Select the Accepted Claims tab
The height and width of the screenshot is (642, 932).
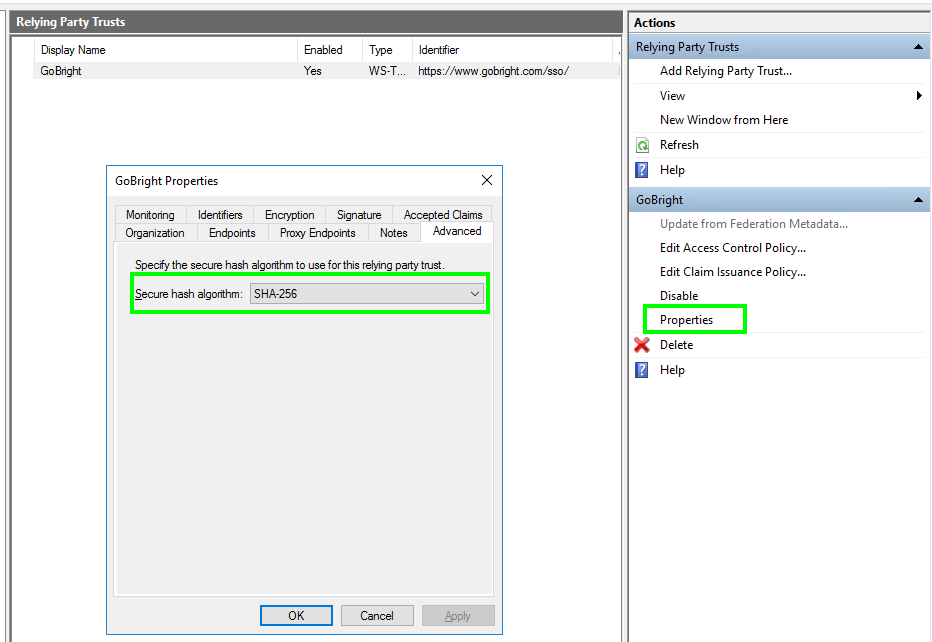coord(443,215)
